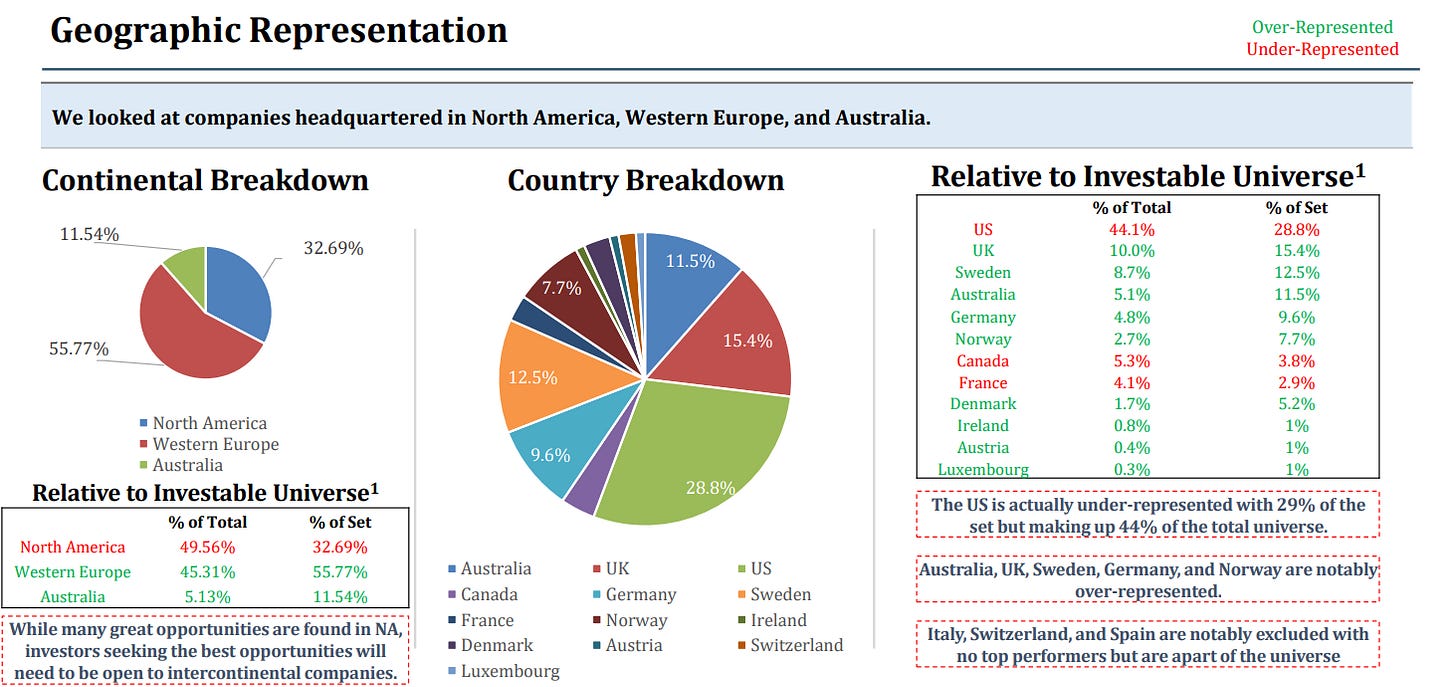The height and width of the screenshot is (687, 1456).
Task: Click the Canada legend color swatch
Action: pos(452,595)
